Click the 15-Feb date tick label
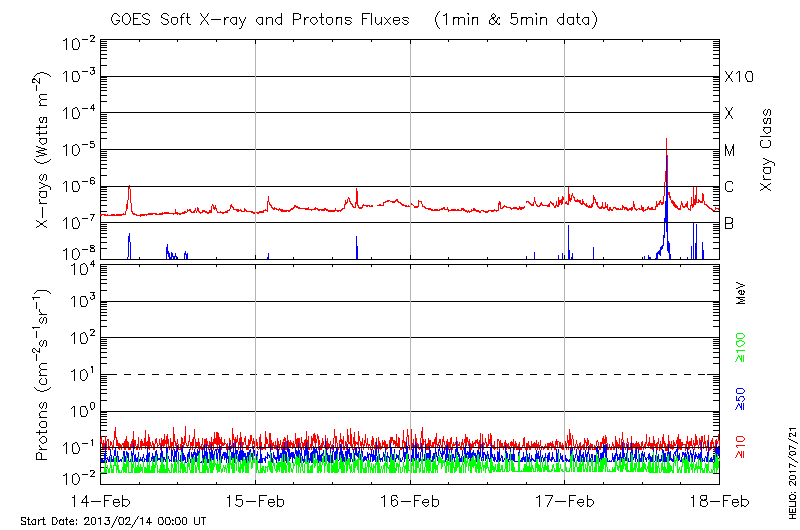 tap(255, 502)
